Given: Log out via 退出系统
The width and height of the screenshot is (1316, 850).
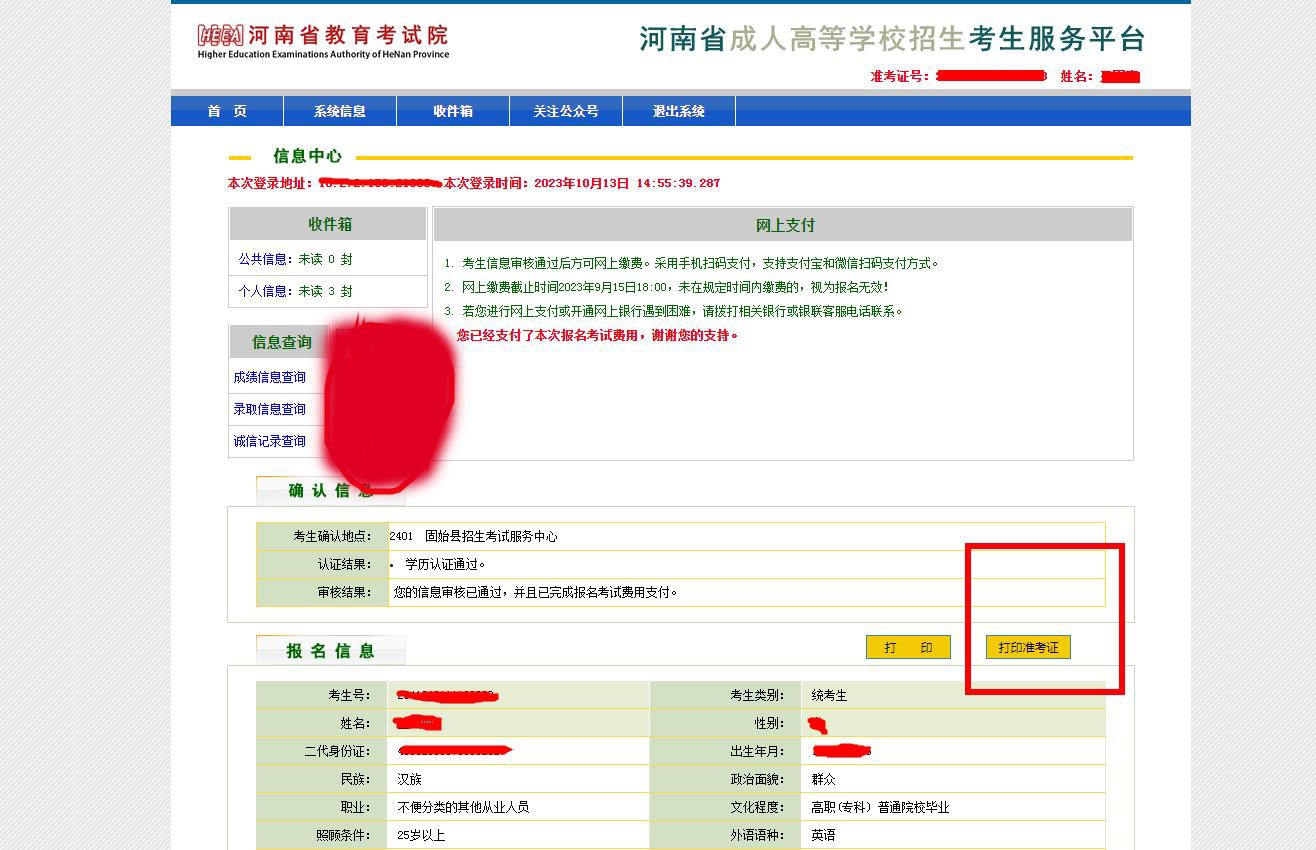Looking at the screenshot, I should point(679,111).
